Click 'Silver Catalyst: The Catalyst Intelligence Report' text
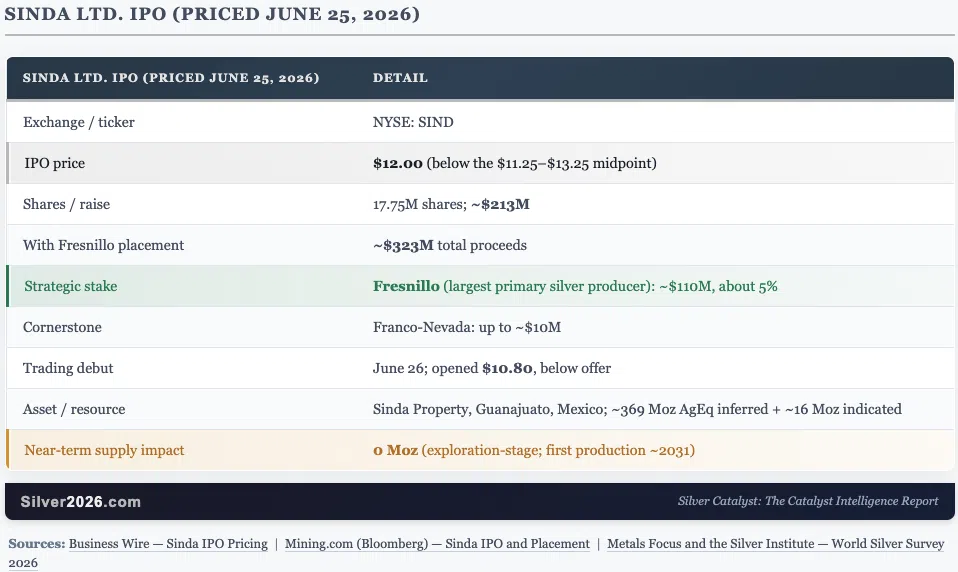Screen dimensions: 958x572 pos(808,501)
